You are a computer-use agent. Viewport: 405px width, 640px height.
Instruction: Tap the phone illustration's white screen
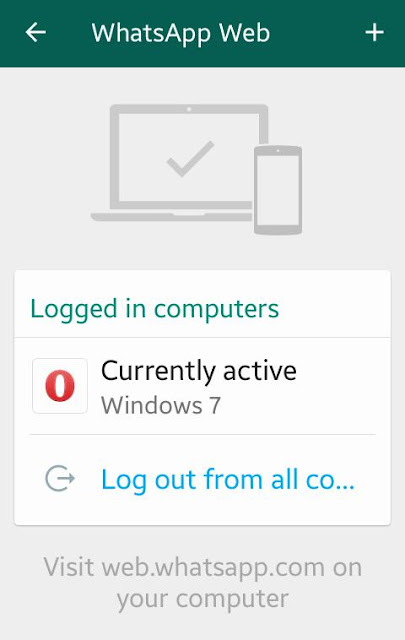(278, 189)
